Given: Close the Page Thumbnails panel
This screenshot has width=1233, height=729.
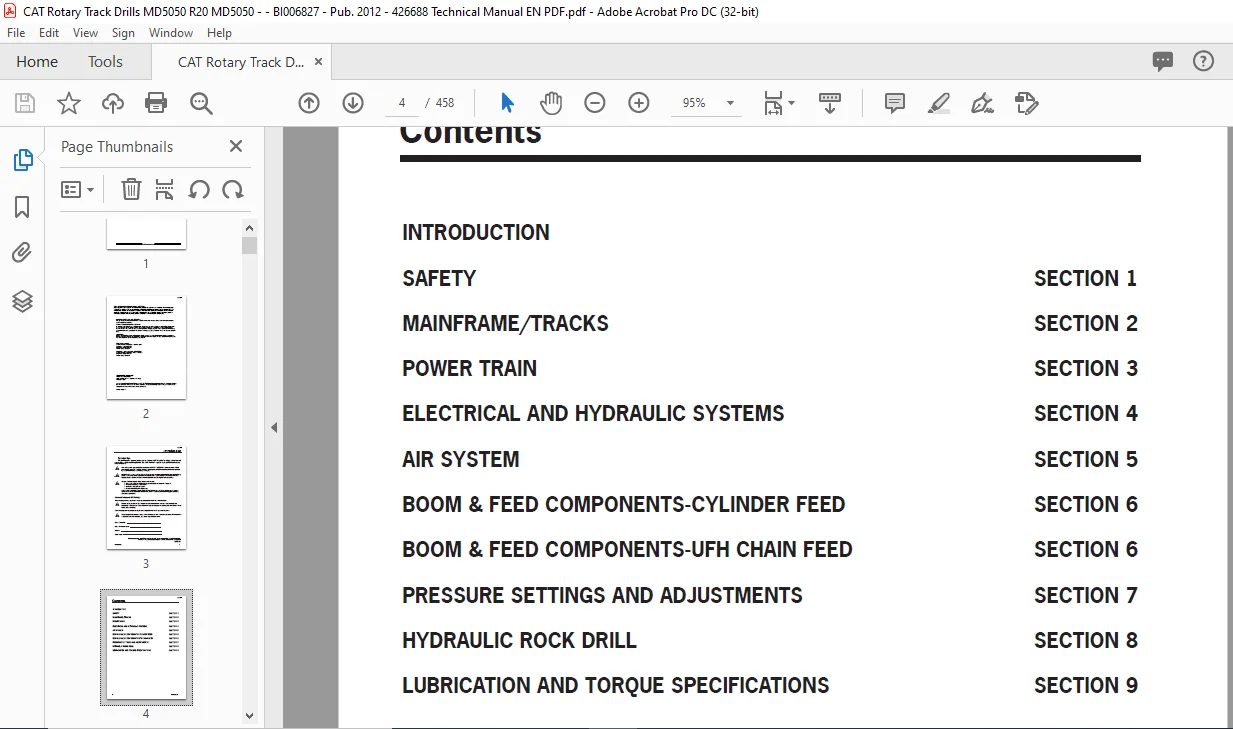Looking at the screenshot, I should tap(236, 146).
